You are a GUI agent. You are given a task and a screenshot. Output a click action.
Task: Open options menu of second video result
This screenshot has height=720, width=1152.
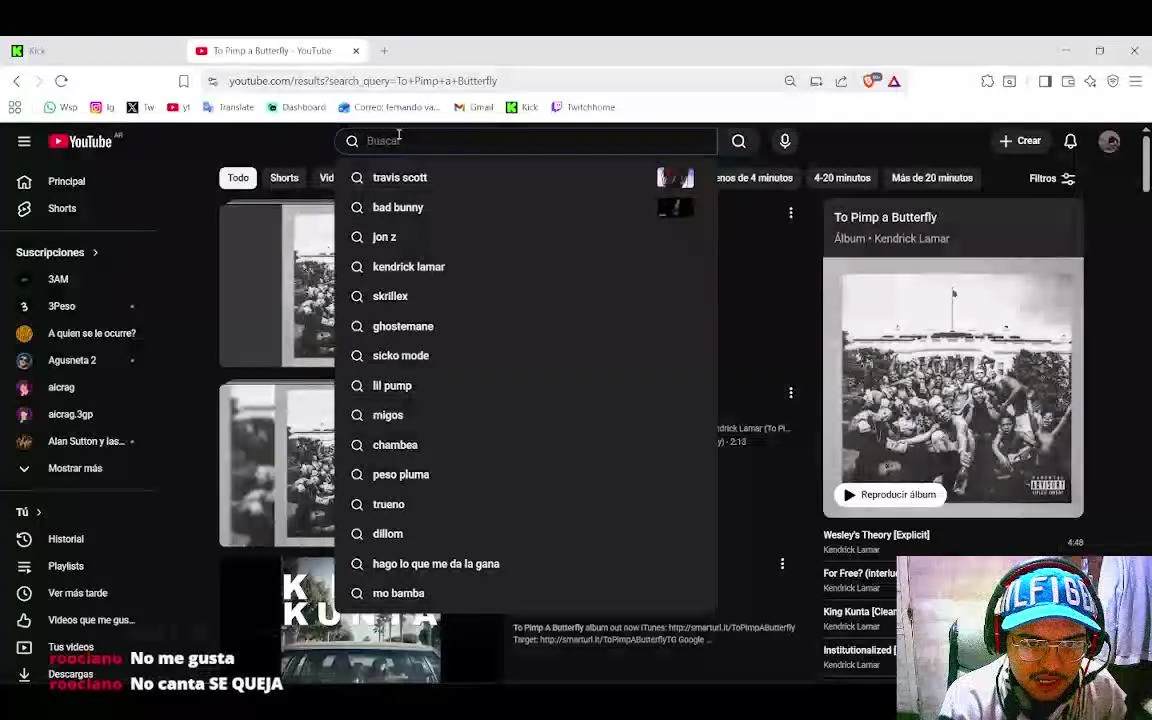point(791,393)
